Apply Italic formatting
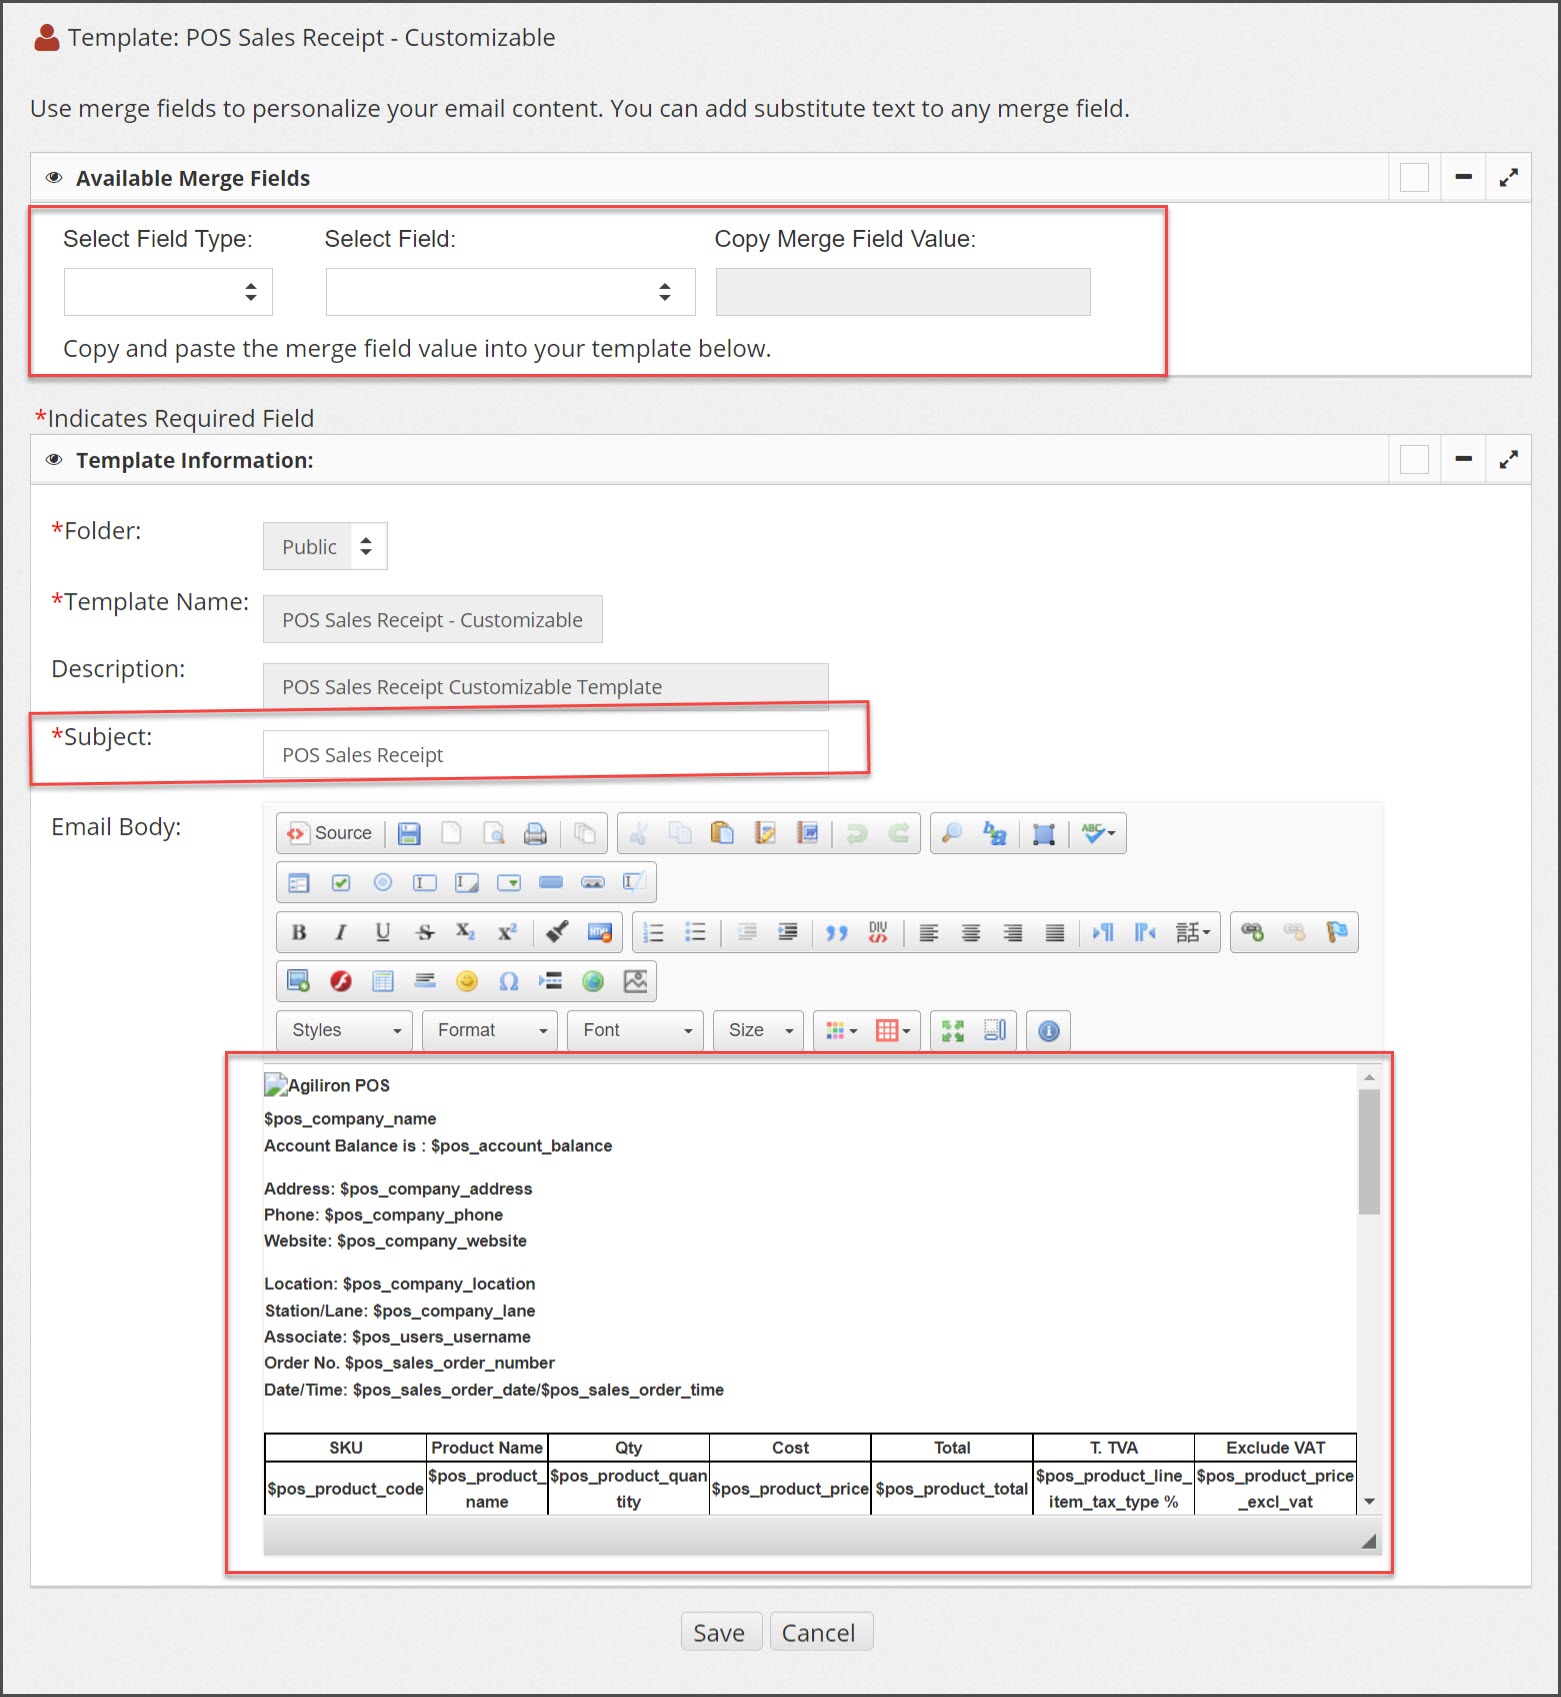Viewport: 1561px width, 1697px height. click(341, 932)
